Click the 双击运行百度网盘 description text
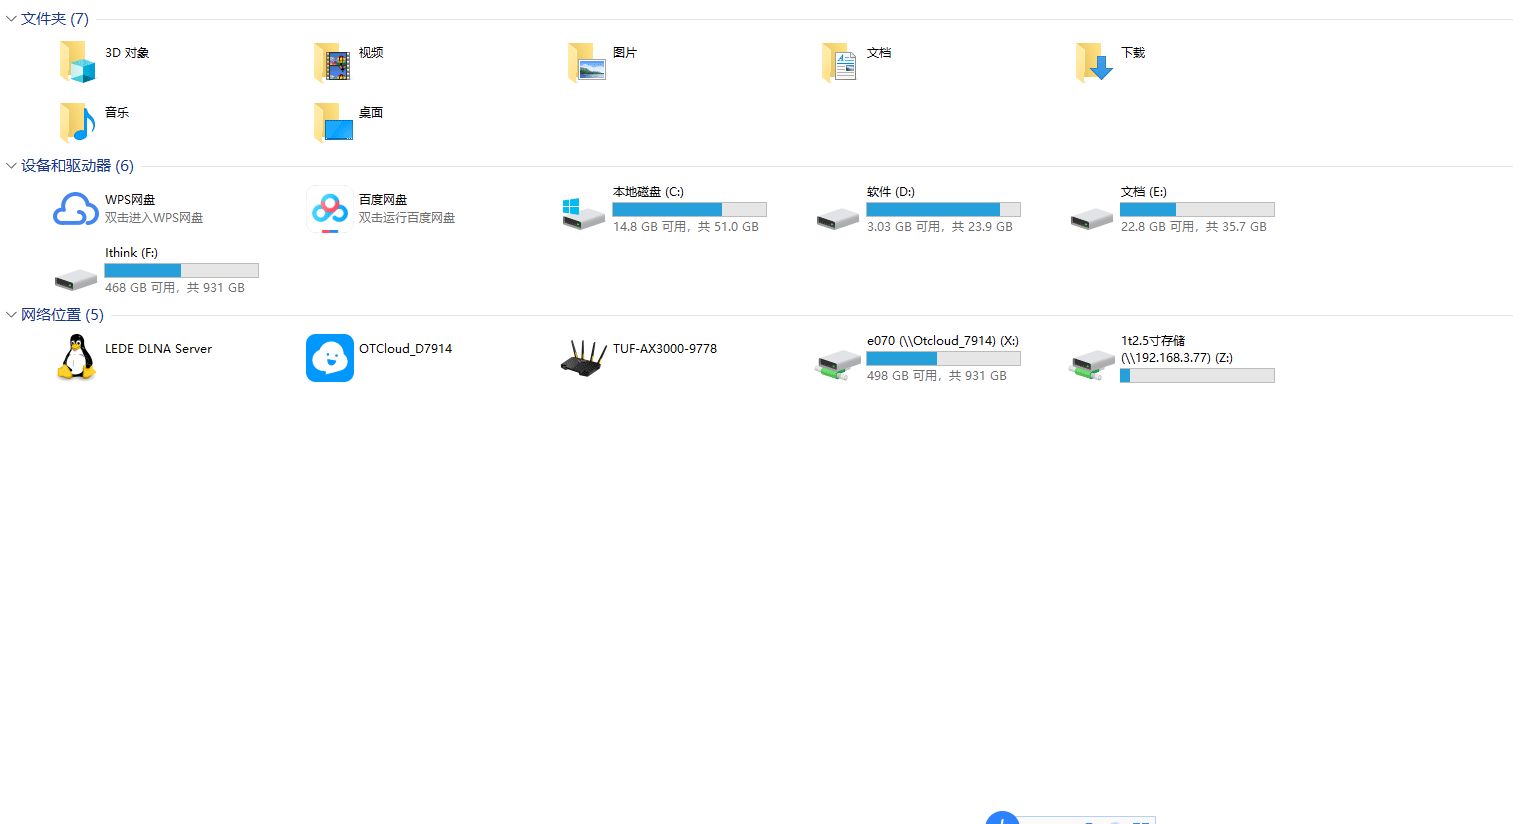 407,218
